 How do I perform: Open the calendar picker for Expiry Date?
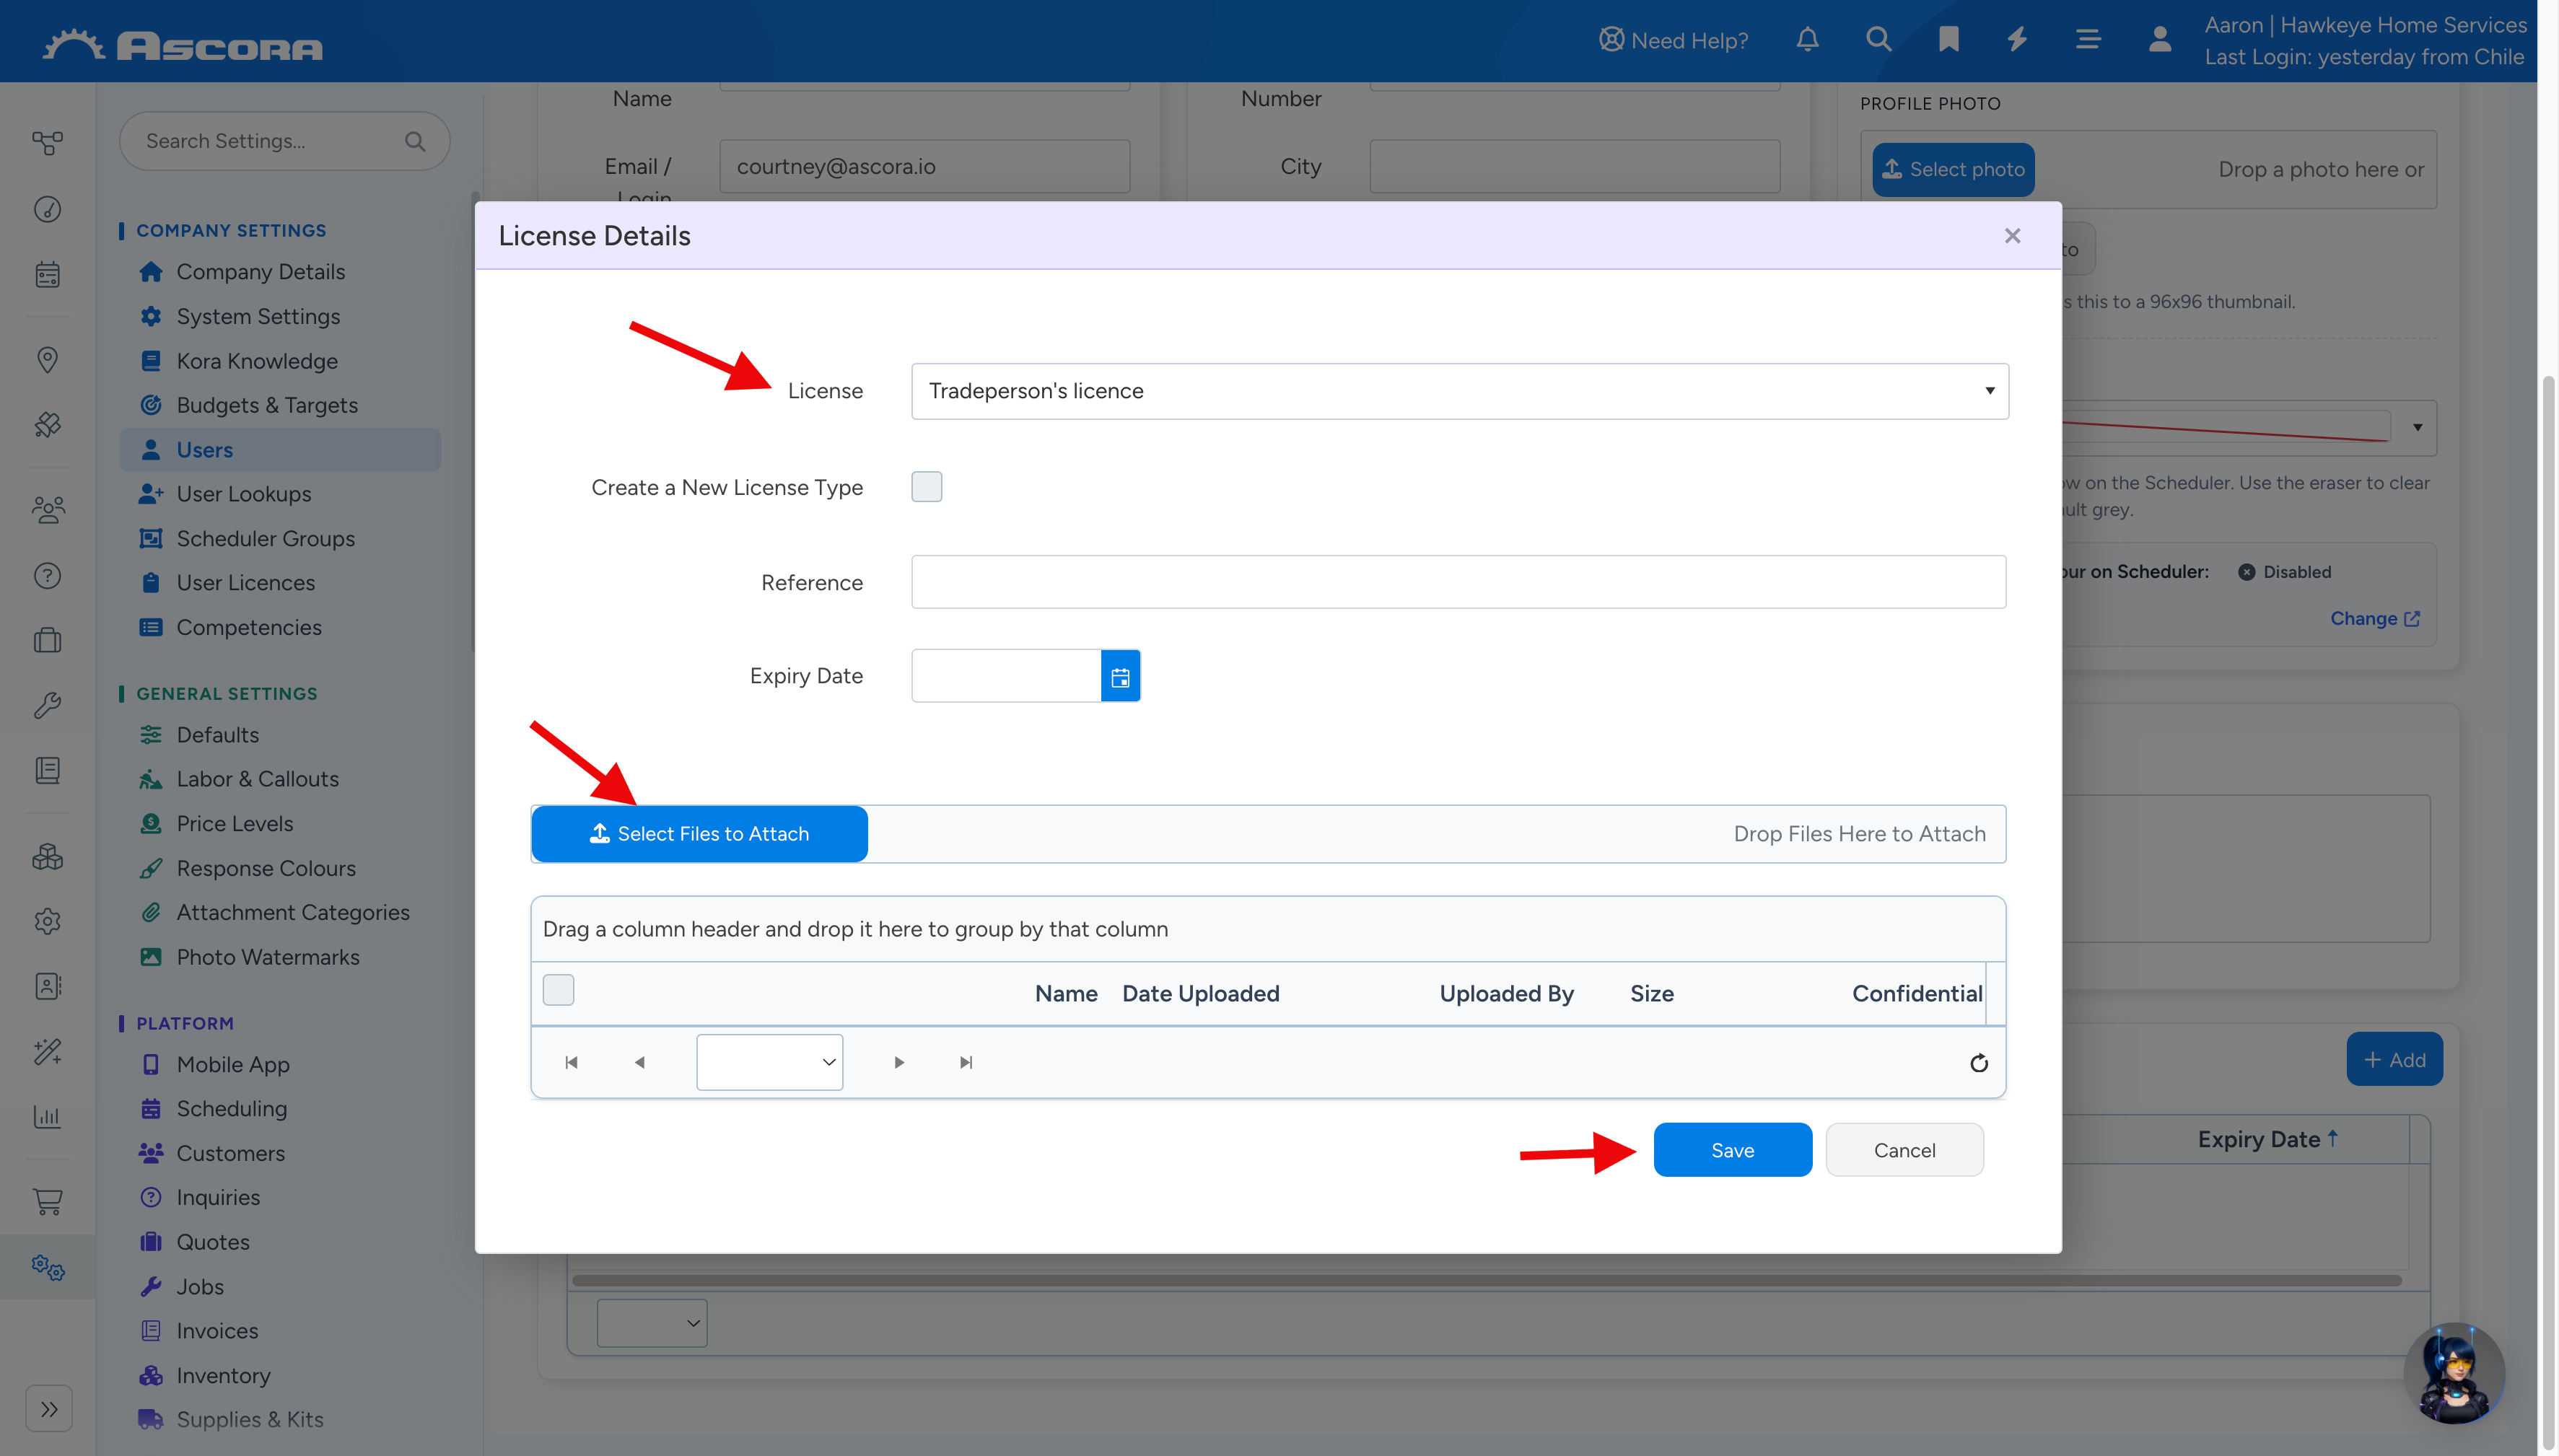point(1120,676)
